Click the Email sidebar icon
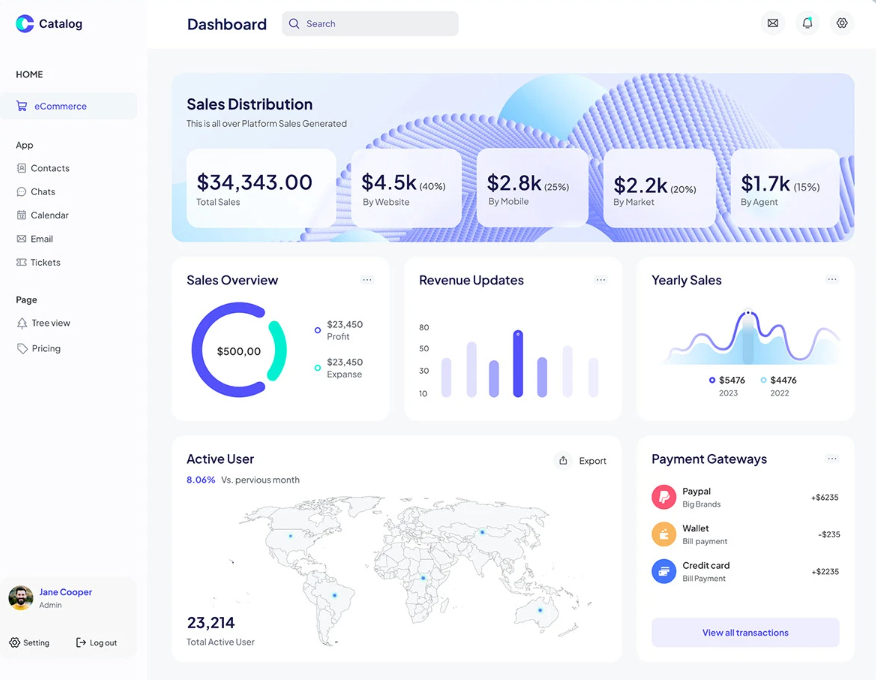 coord(21,239)
